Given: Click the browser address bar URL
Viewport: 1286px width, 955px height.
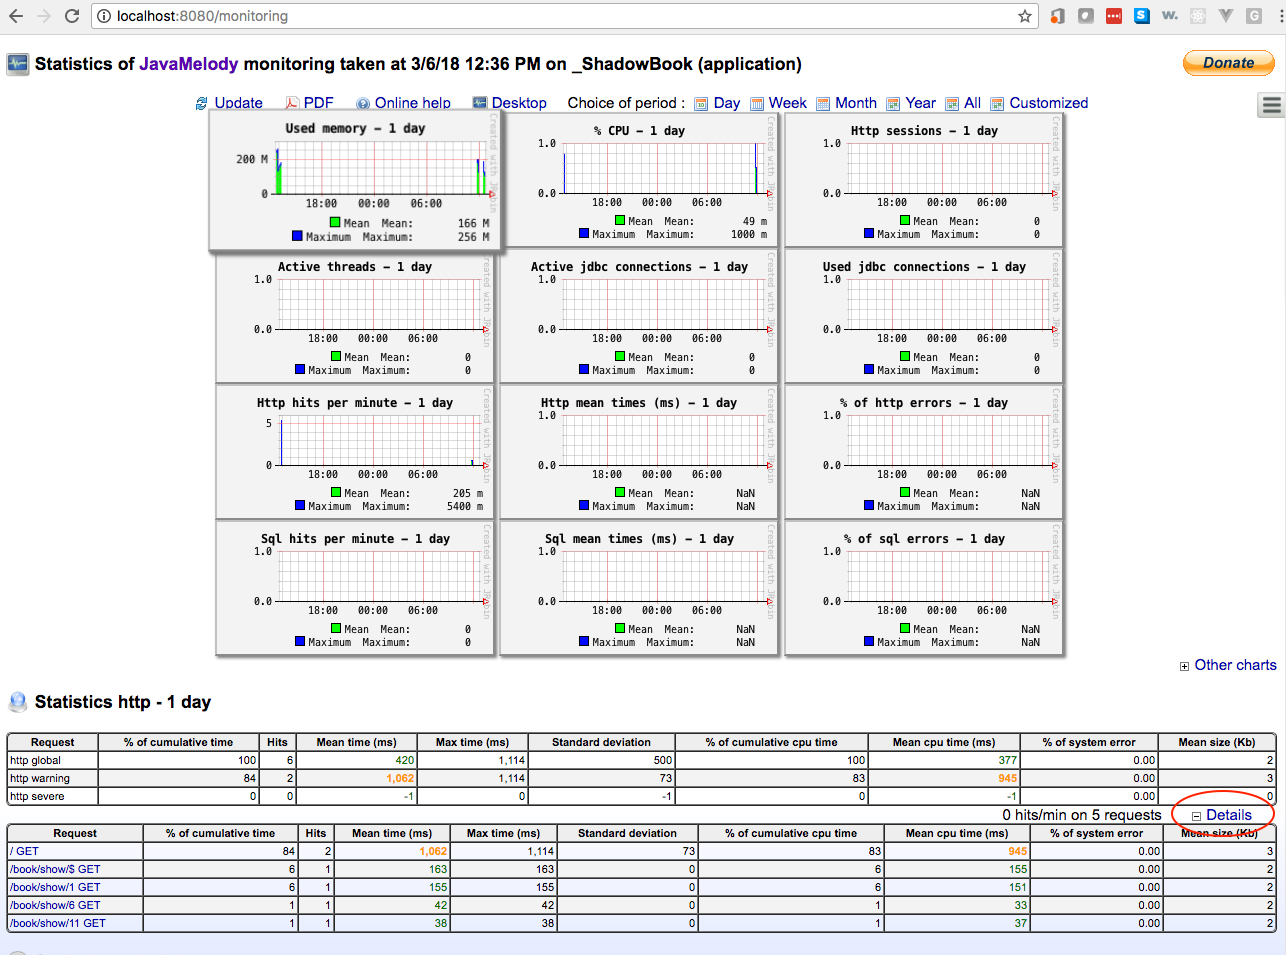Looking at the screenshot, I should click(202, 16).
